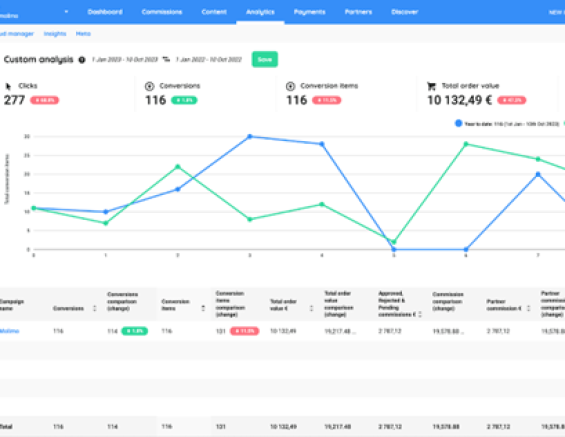Sort table by Total order value € column

[x=311, y=308]
